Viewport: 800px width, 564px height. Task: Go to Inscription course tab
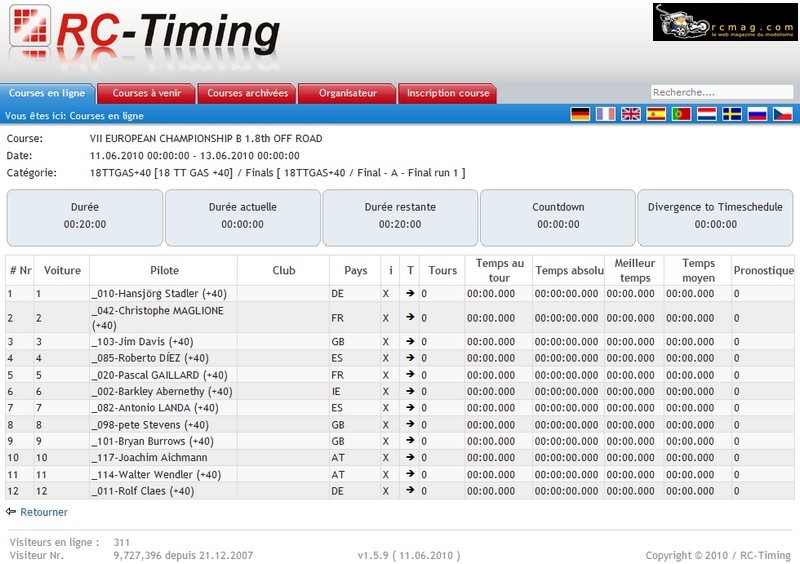447,93
